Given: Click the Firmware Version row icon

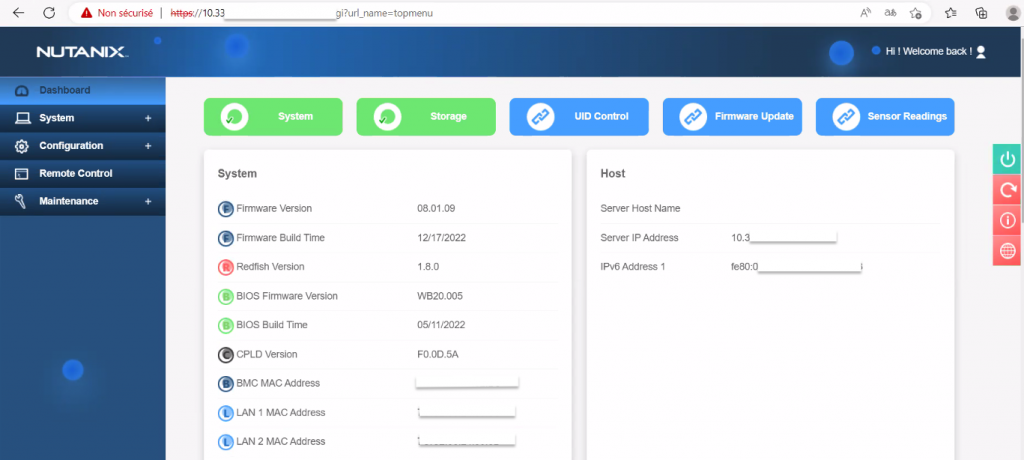Looking at the screenshot, I should [x=225, y=209].
